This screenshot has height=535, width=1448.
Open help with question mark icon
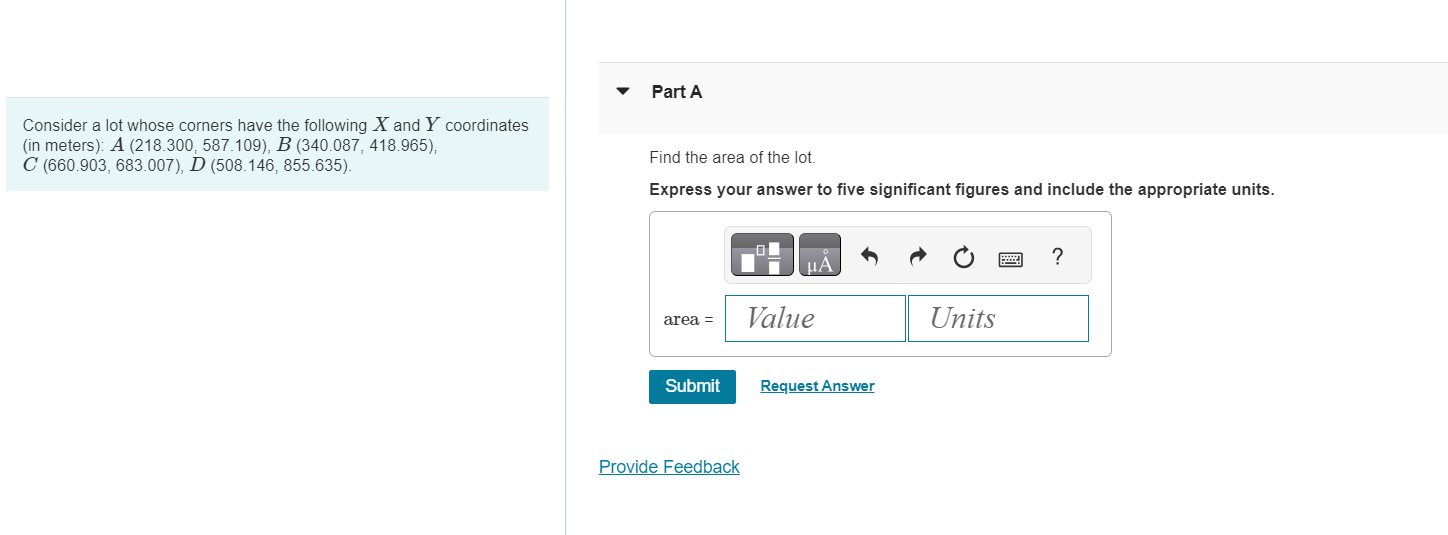1058,257
